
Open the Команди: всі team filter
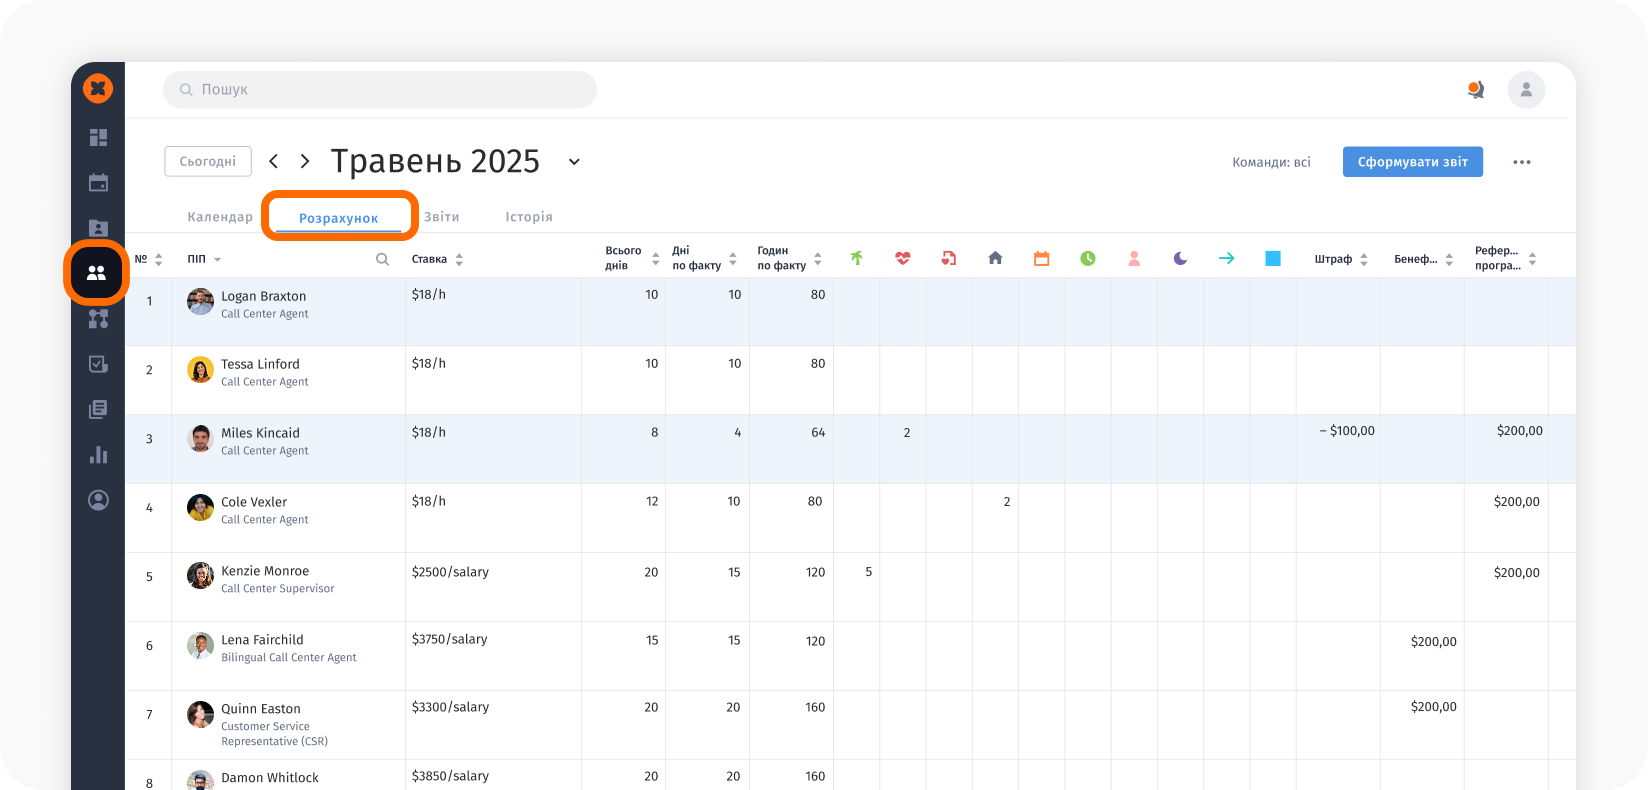pos(1271,162)
